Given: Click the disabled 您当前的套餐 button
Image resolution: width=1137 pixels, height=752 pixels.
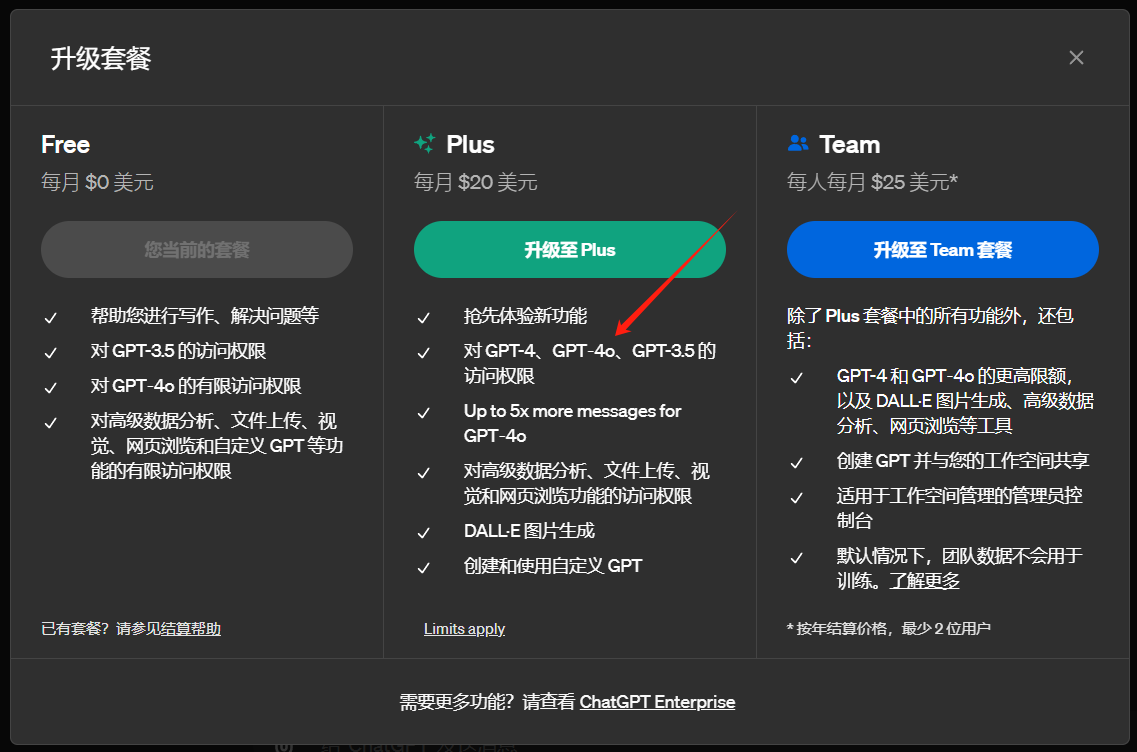Looking at the screenshot, I should pos(197,249).
